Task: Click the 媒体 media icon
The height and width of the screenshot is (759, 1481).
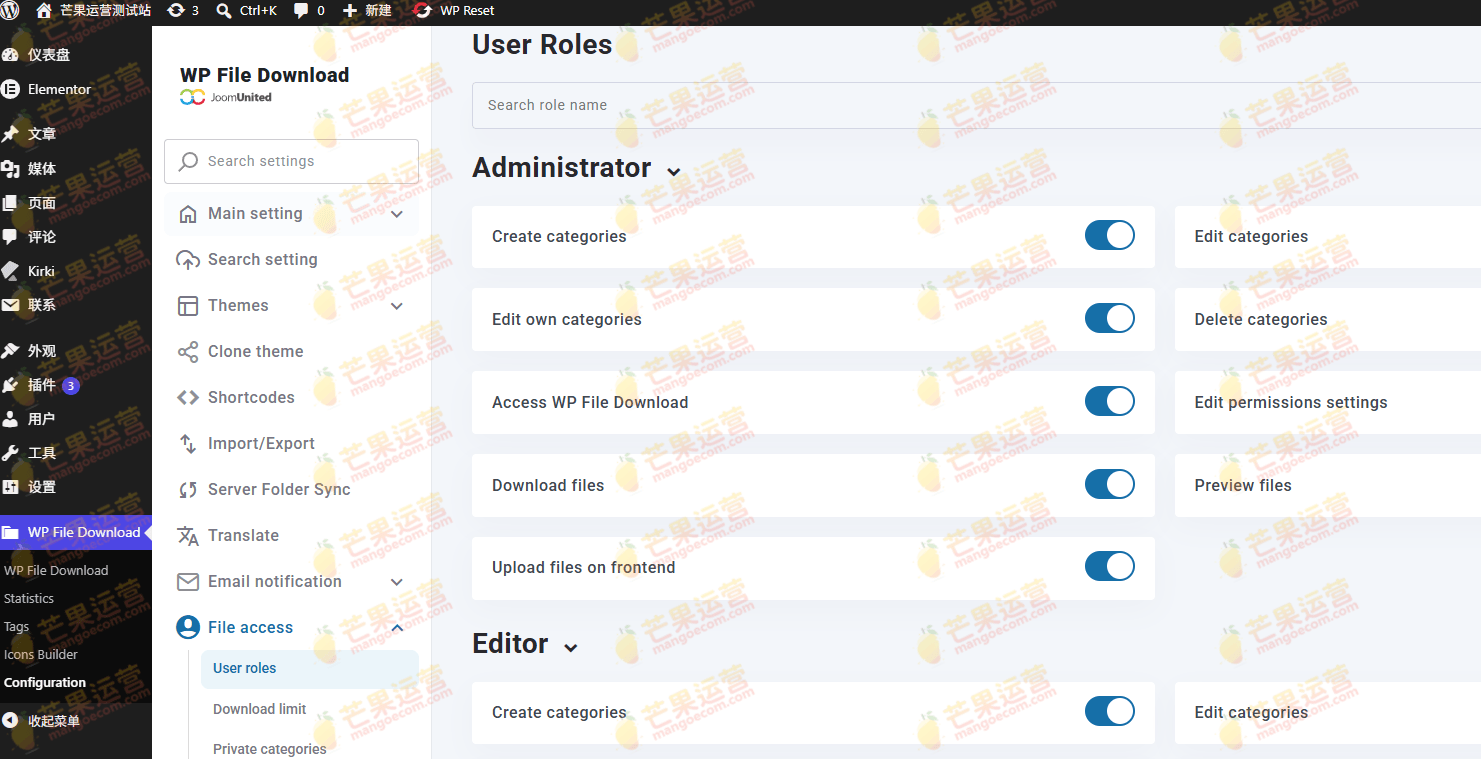Action: (x=10, y=169)
